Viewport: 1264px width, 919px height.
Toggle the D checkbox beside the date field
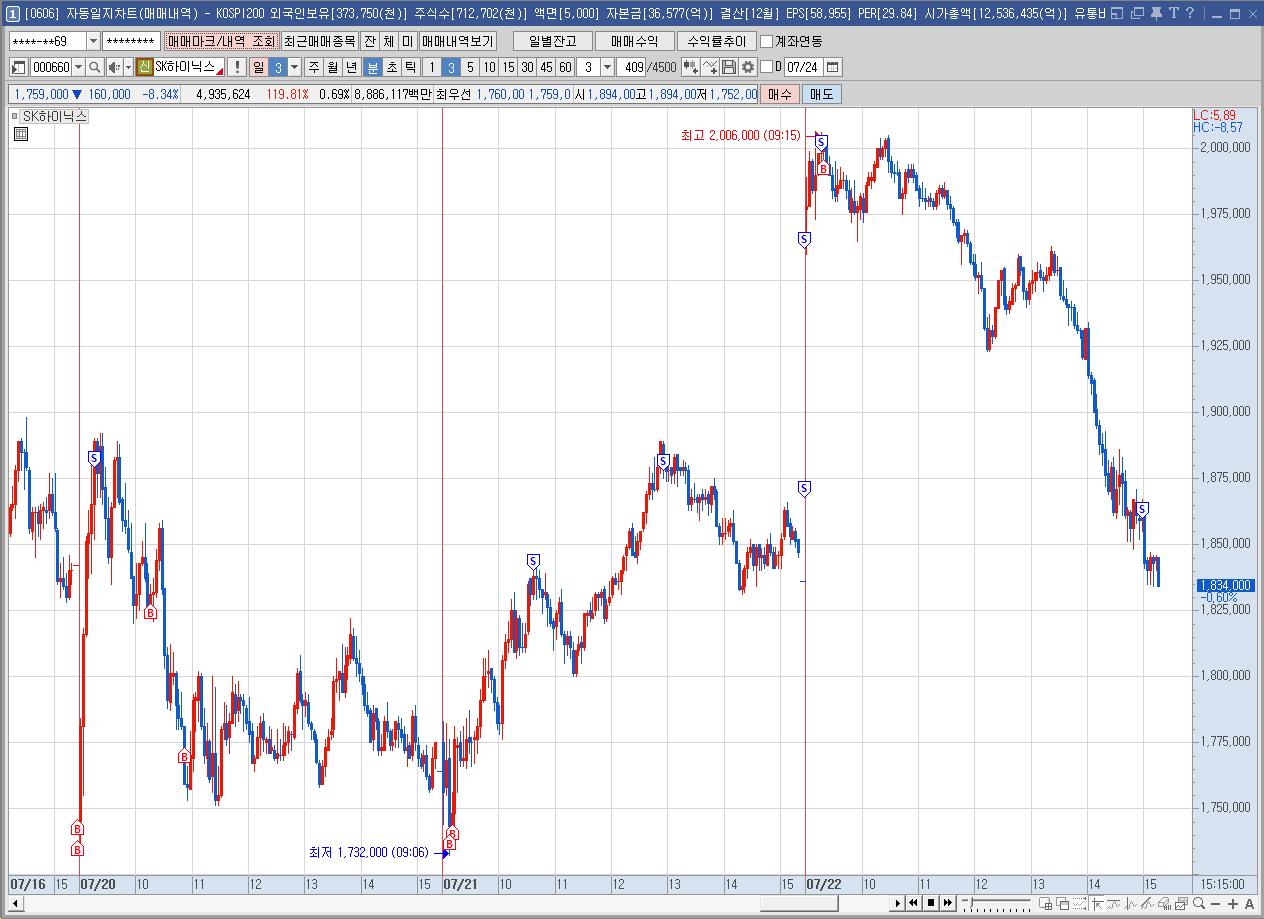[767, 67]
